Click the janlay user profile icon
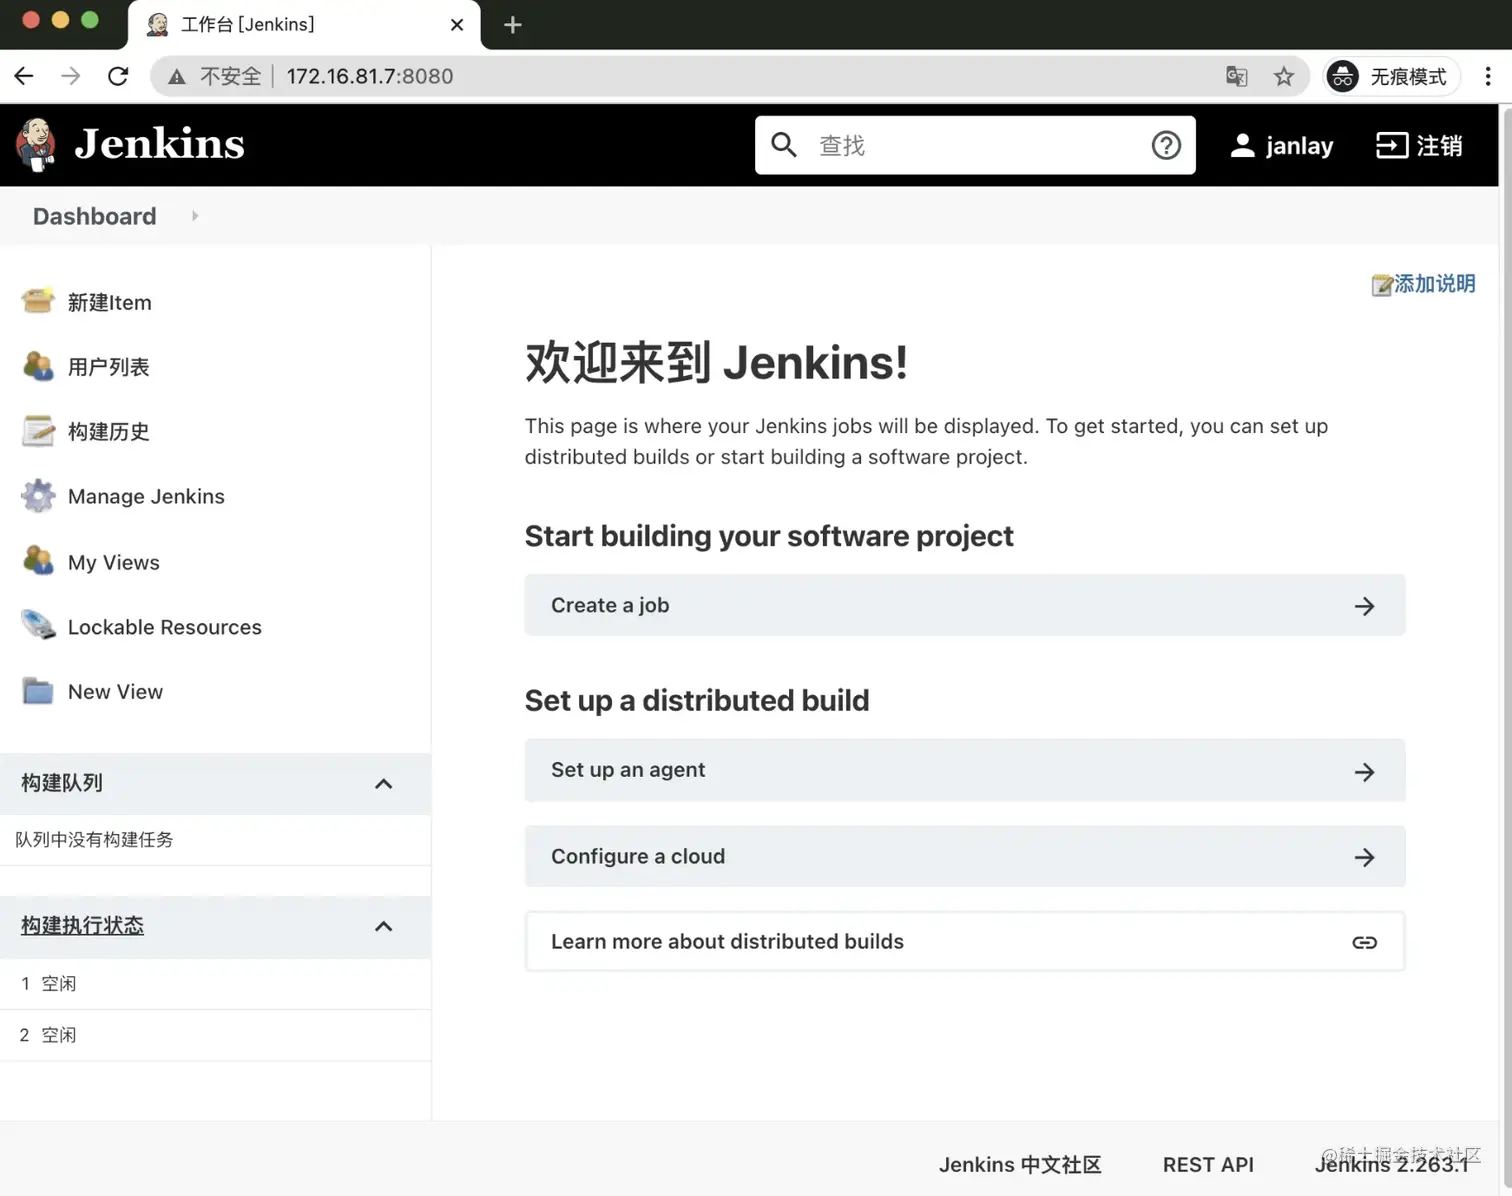This screenshot has height=1196, width=1512. (1242, 145)
